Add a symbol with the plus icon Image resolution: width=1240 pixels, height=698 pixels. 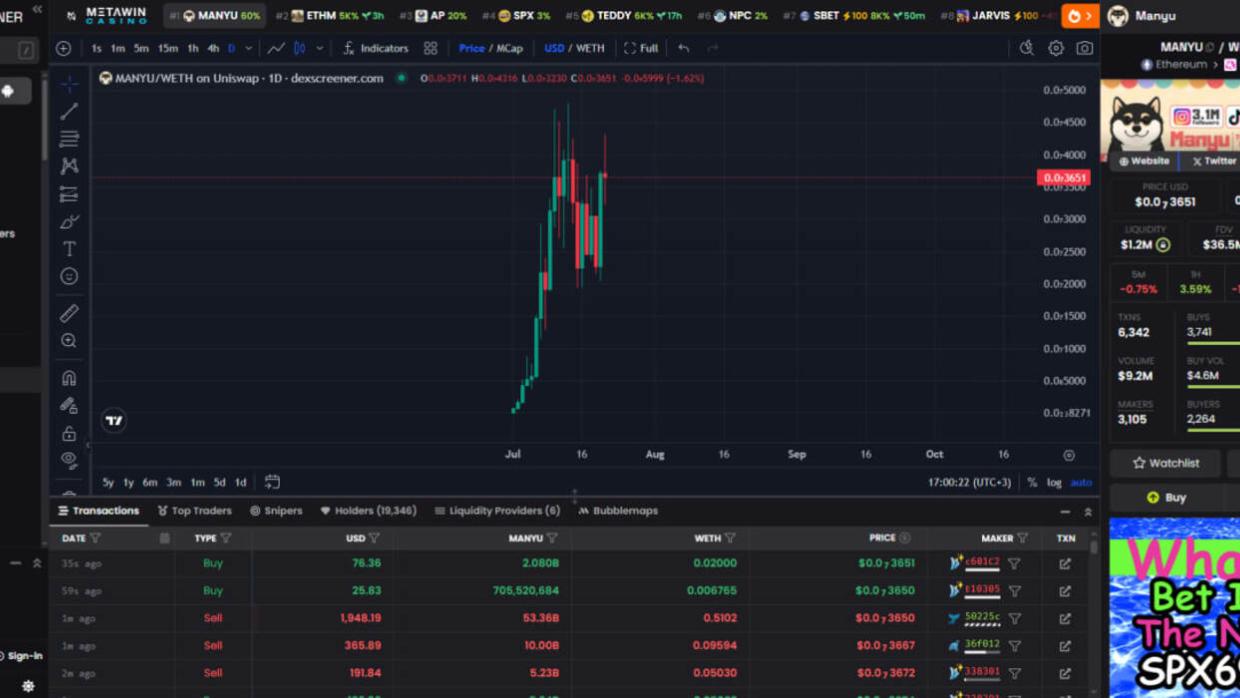64,48
